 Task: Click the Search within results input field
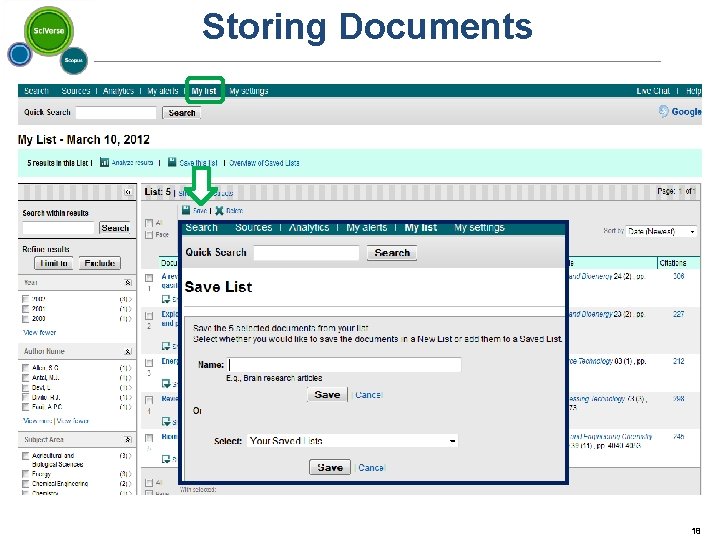(x=58, y=228)
